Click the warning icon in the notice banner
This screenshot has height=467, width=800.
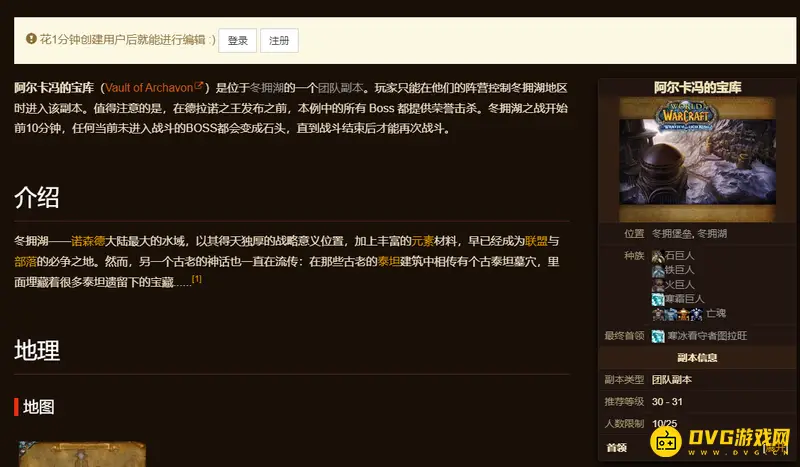(x=31, y=39)
